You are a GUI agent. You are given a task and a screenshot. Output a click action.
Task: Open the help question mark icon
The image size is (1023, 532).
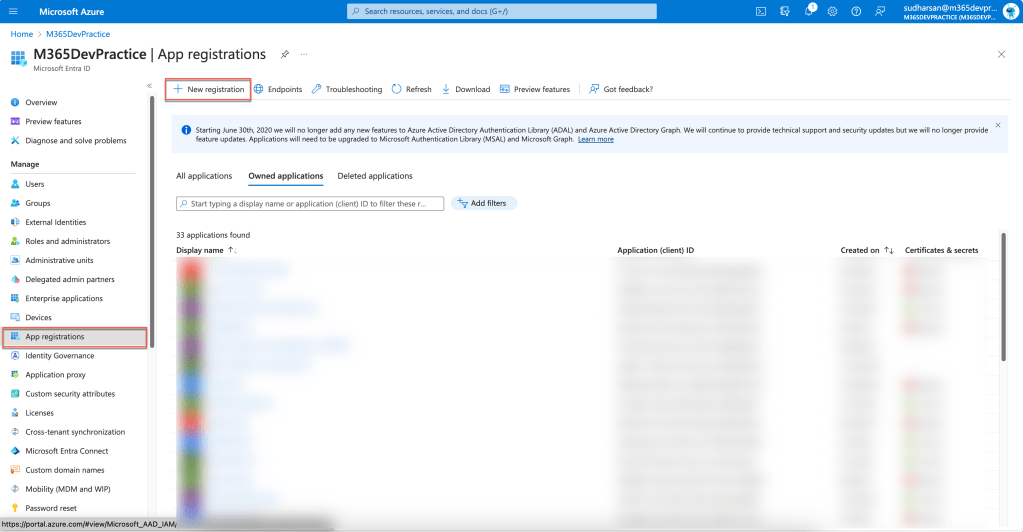[x=856, y=11]
